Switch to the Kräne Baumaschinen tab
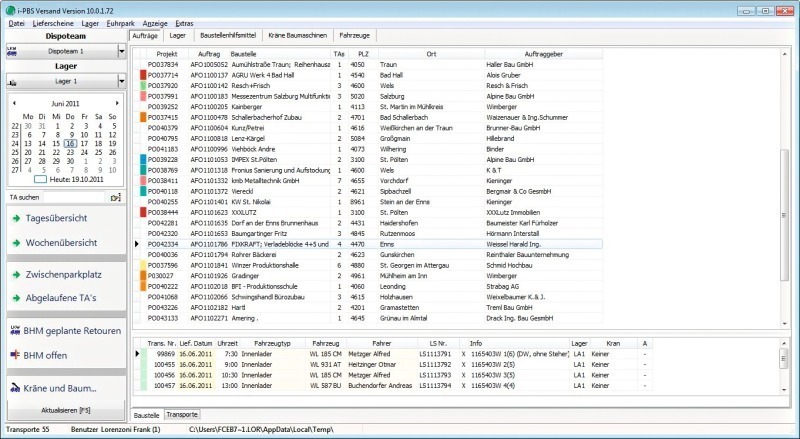The image size is (800, 439). pyautogui.click(x=297, y=36)
